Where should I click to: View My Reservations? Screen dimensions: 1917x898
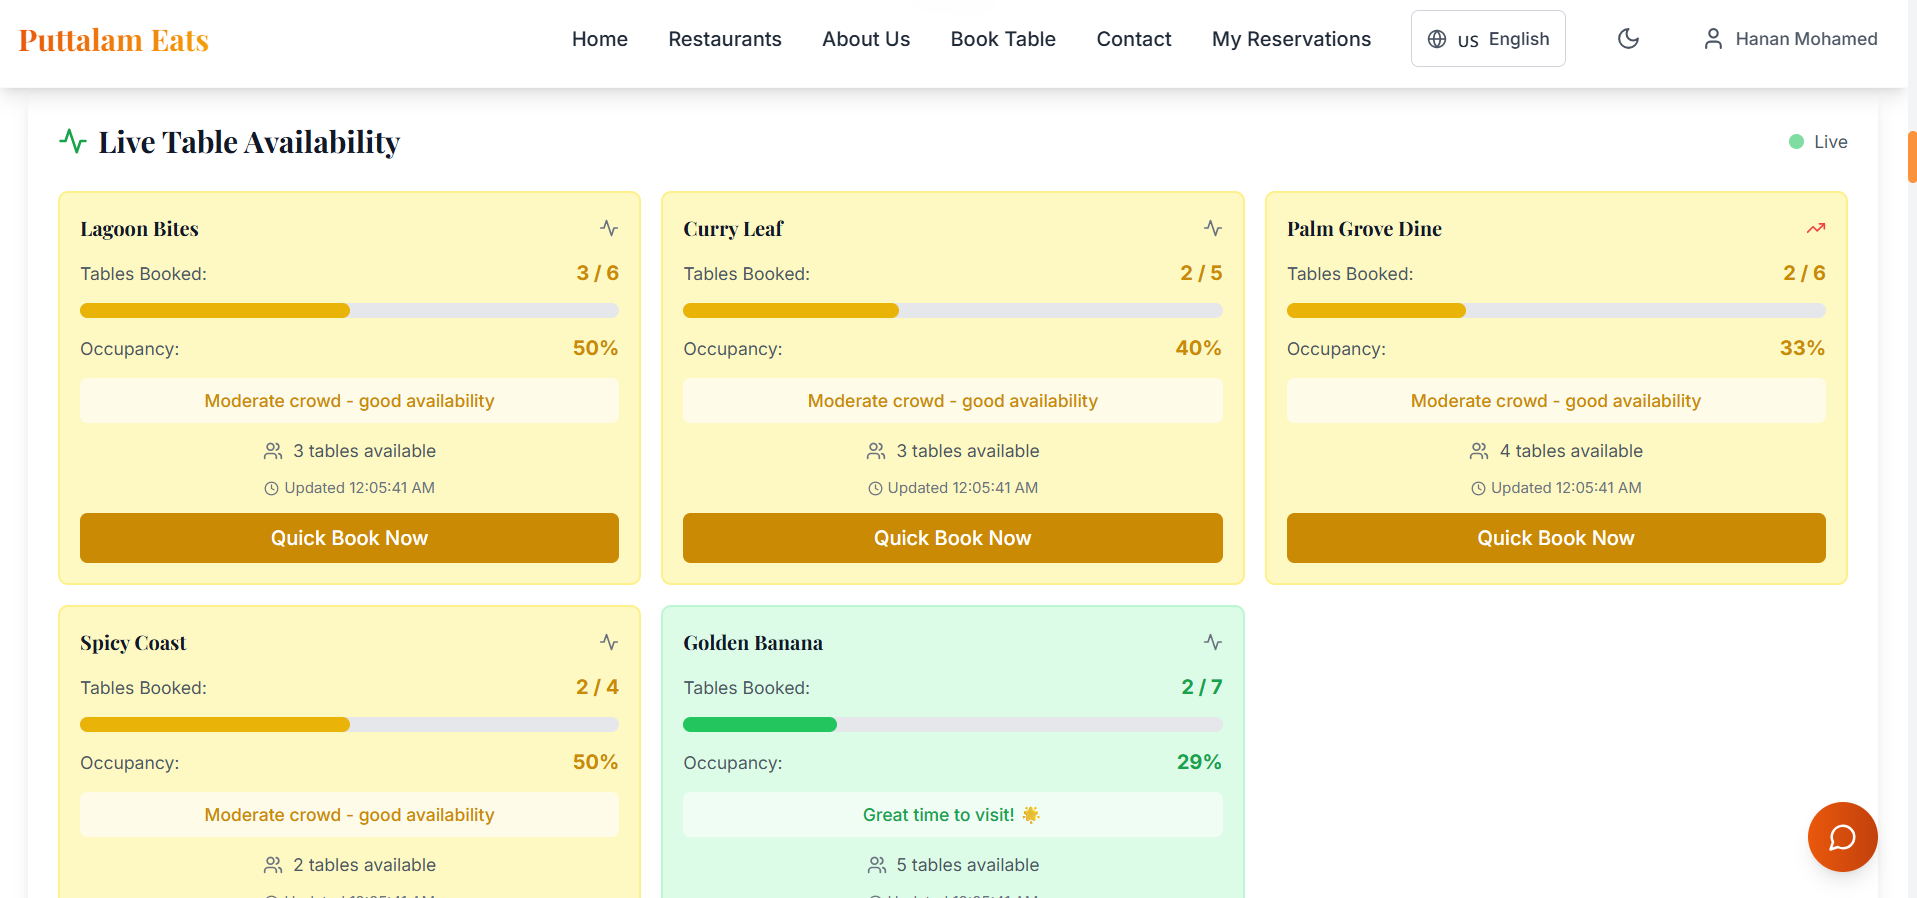[x=1291, y=39]
